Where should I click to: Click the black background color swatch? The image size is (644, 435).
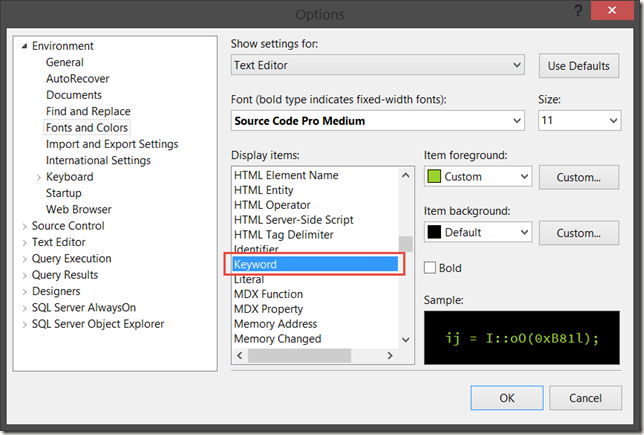click(x=434, y=232)
